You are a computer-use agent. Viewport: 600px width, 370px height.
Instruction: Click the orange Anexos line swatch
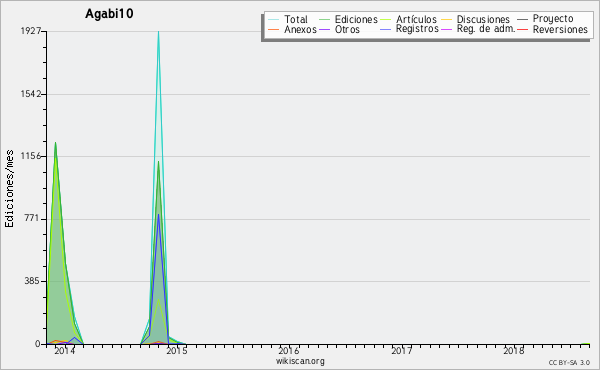(x=274, y=29)
